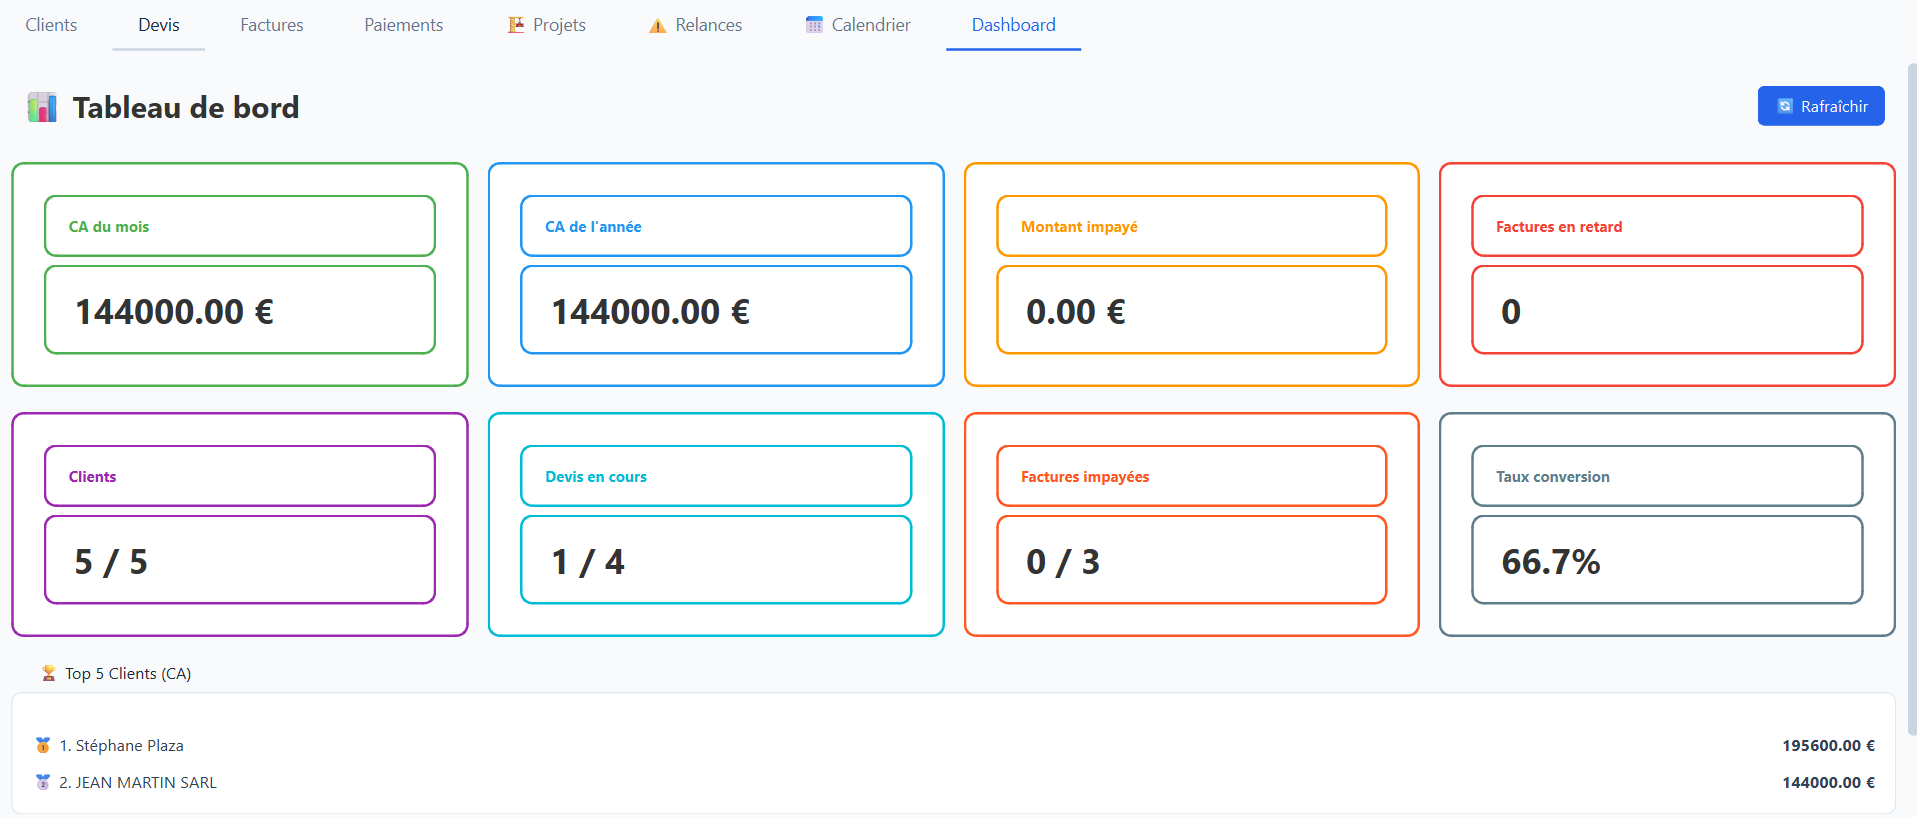The image size is (1917, 817).
Task: Switch to the Calendrier tab
Action: pyautogui.click(x=858, y=25)
